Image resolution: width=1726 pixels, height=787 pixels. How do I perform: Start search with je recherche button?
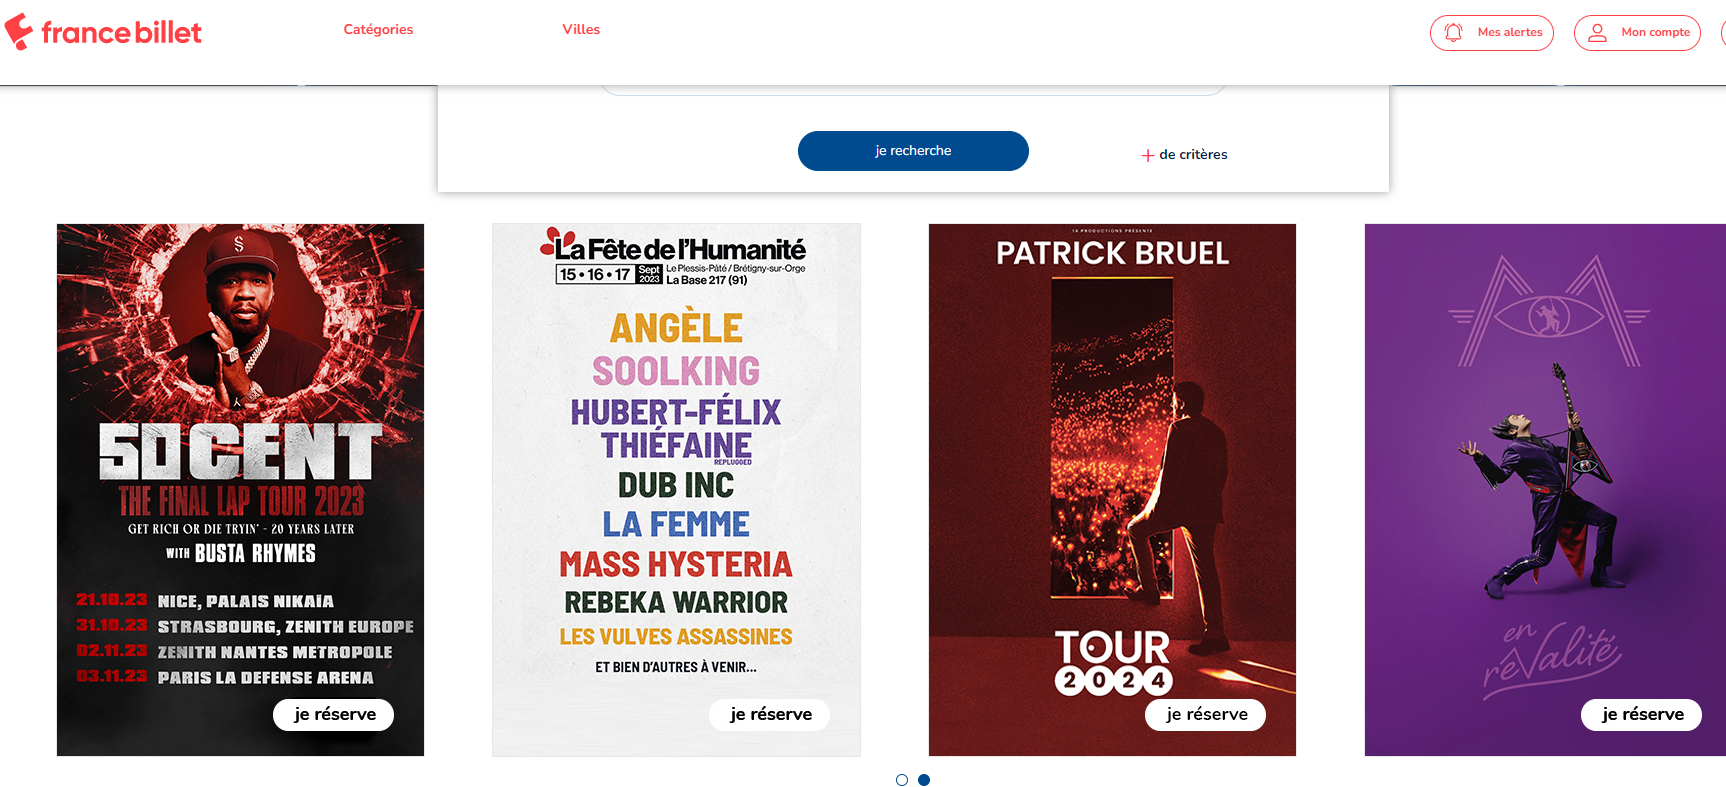913,151
